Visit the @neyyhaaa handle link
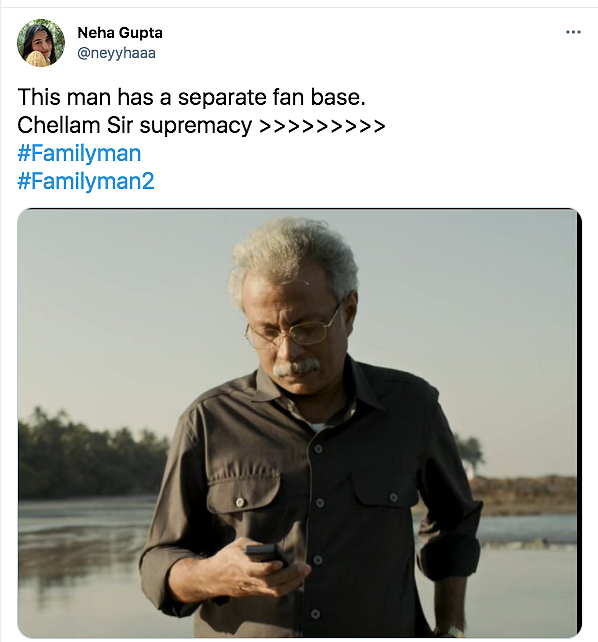Screen dimensions: 598x642 click(117, 53)
